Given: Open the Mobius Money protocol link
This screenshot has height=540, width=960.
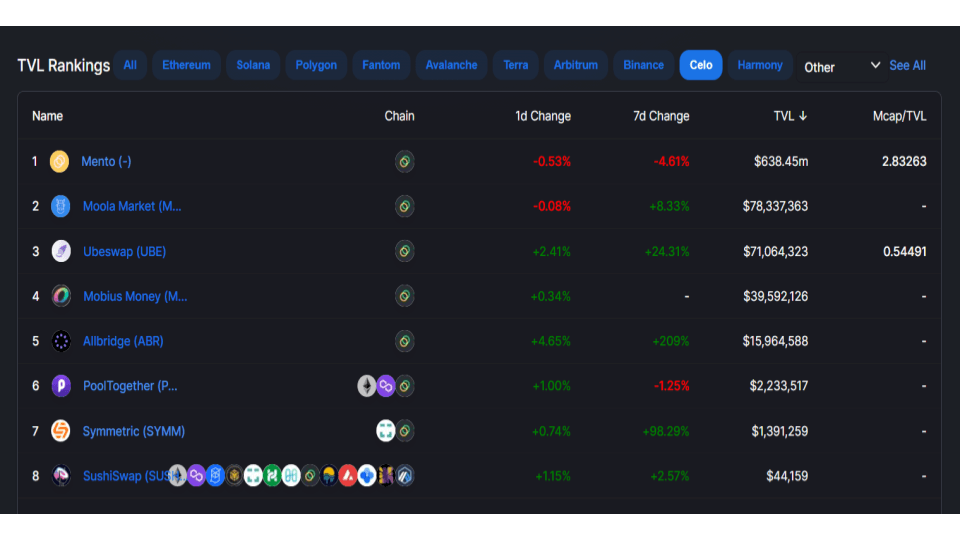Looking at the screenshot, I should pos(135,296).
